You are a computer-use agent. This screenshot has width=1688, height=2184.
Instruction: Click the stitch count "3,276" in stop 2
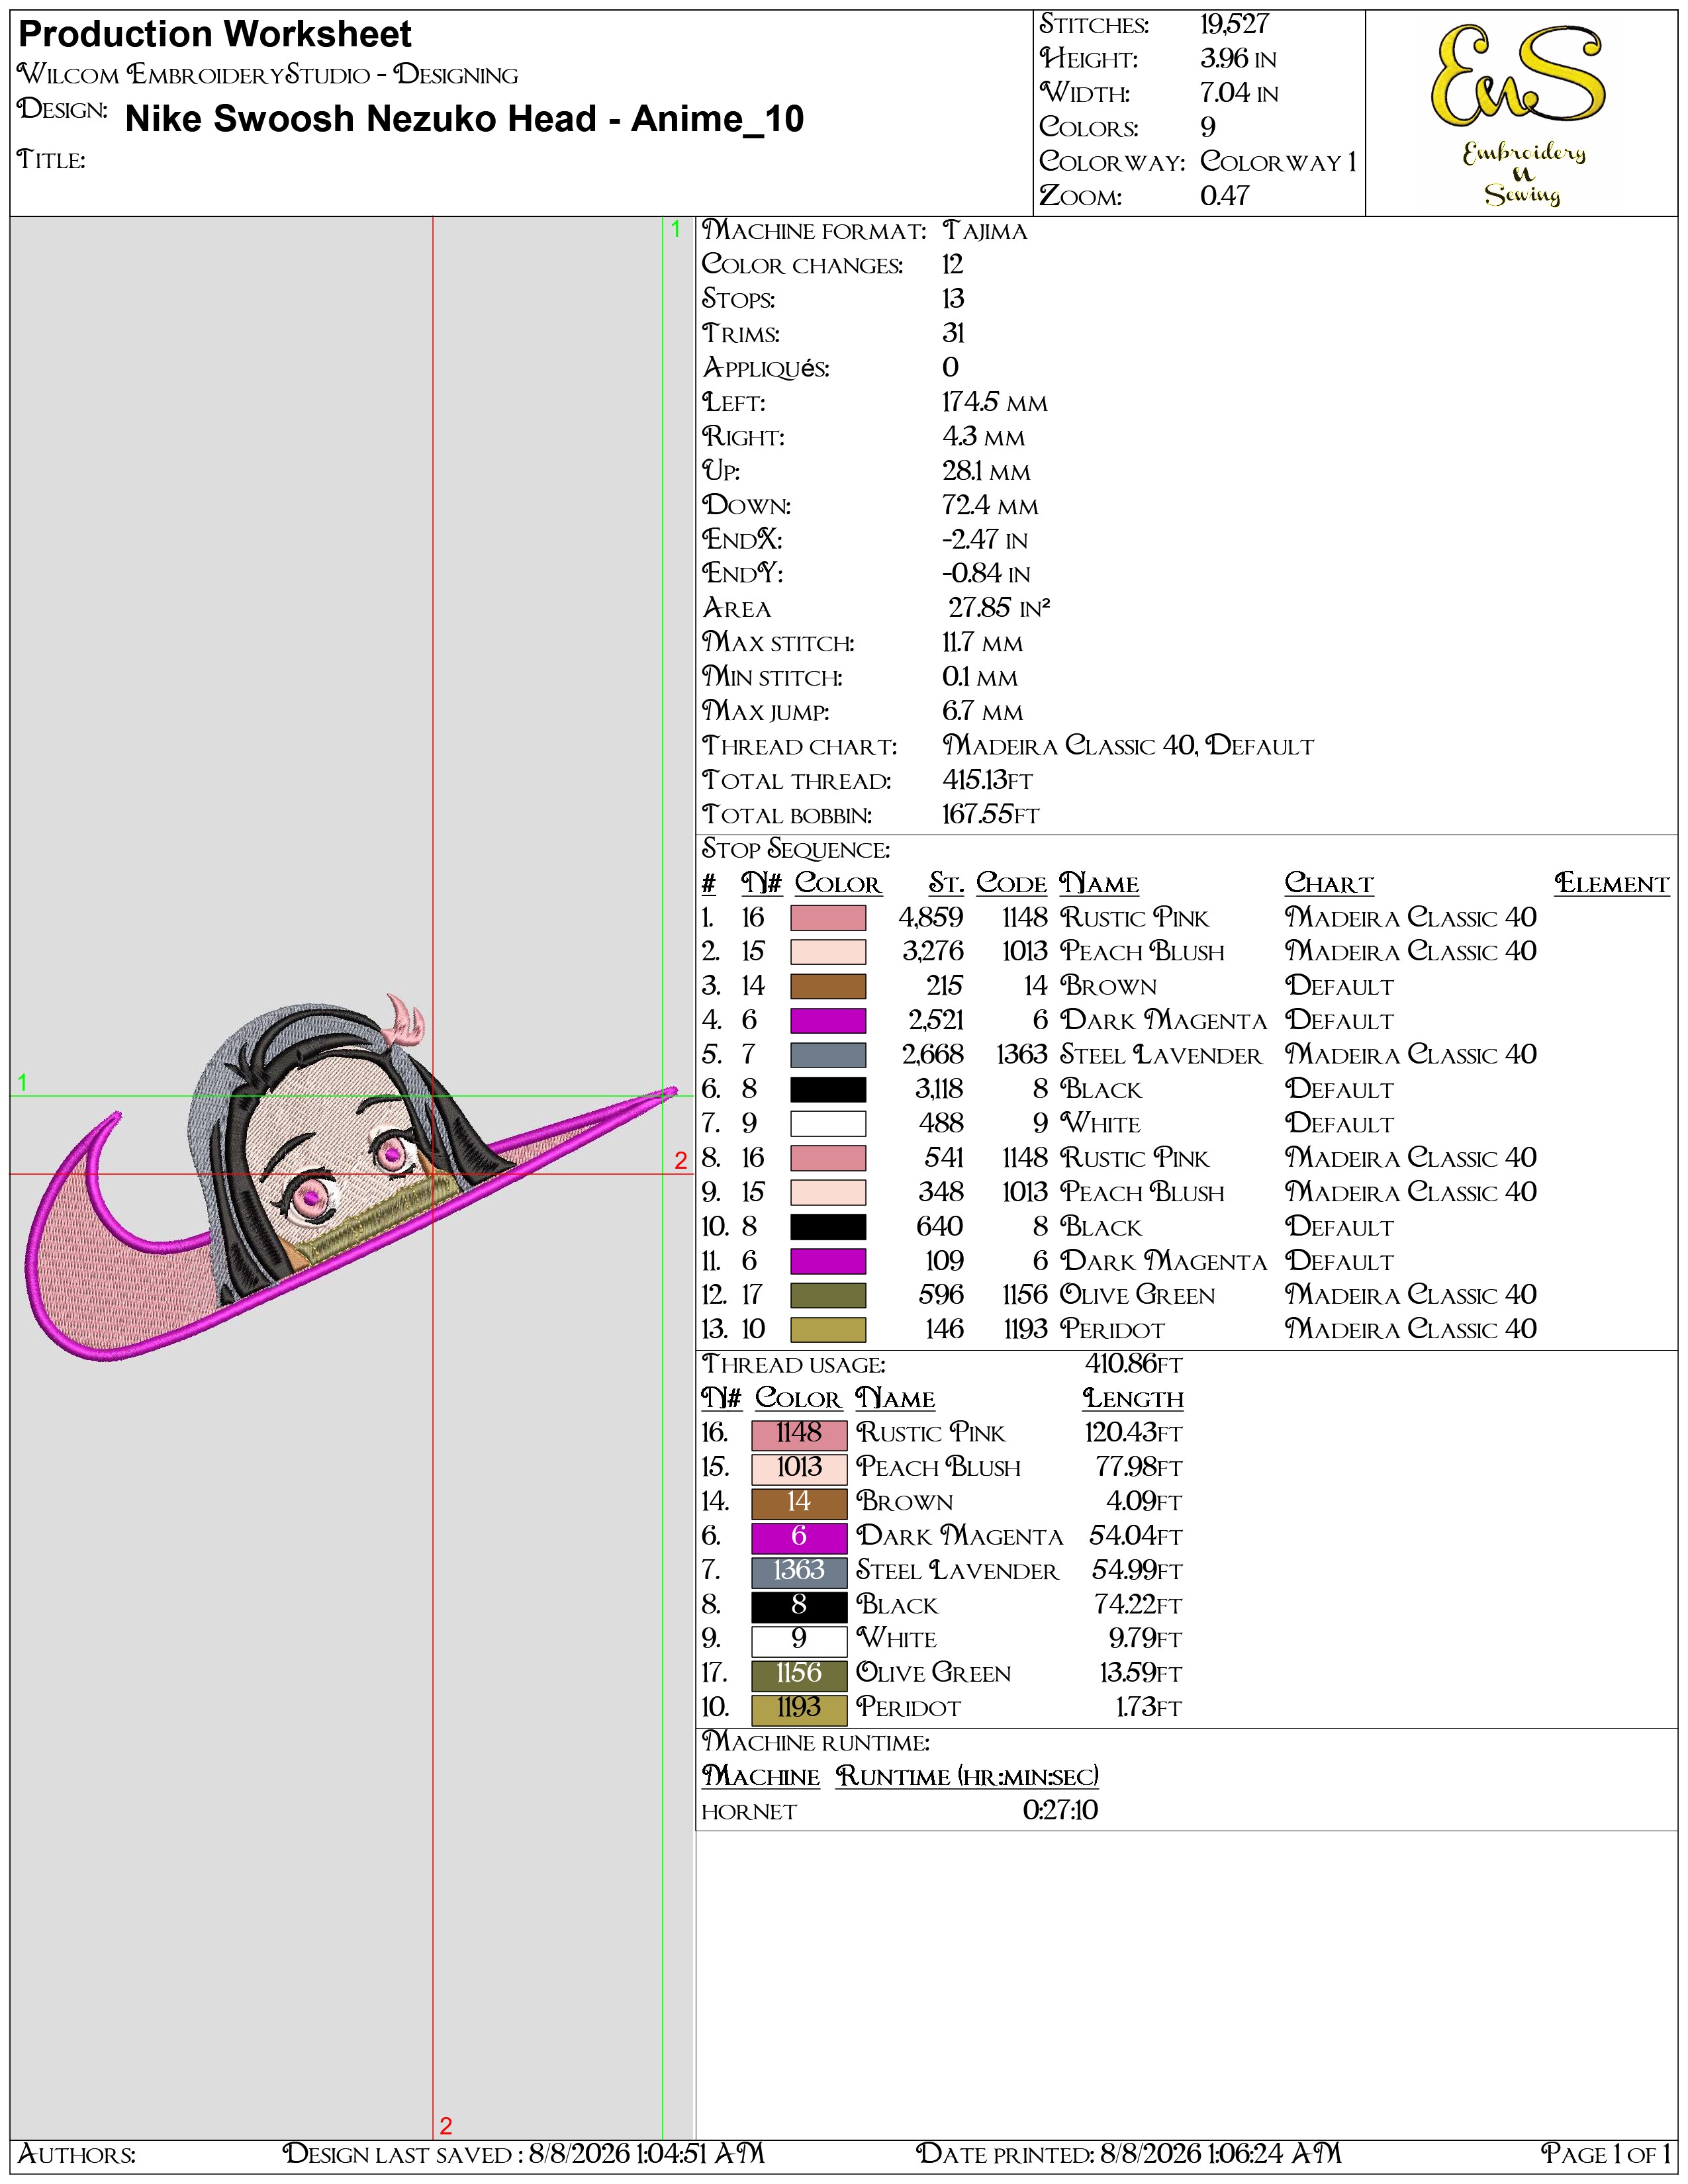pyautogui.click(x=933, y=952)
